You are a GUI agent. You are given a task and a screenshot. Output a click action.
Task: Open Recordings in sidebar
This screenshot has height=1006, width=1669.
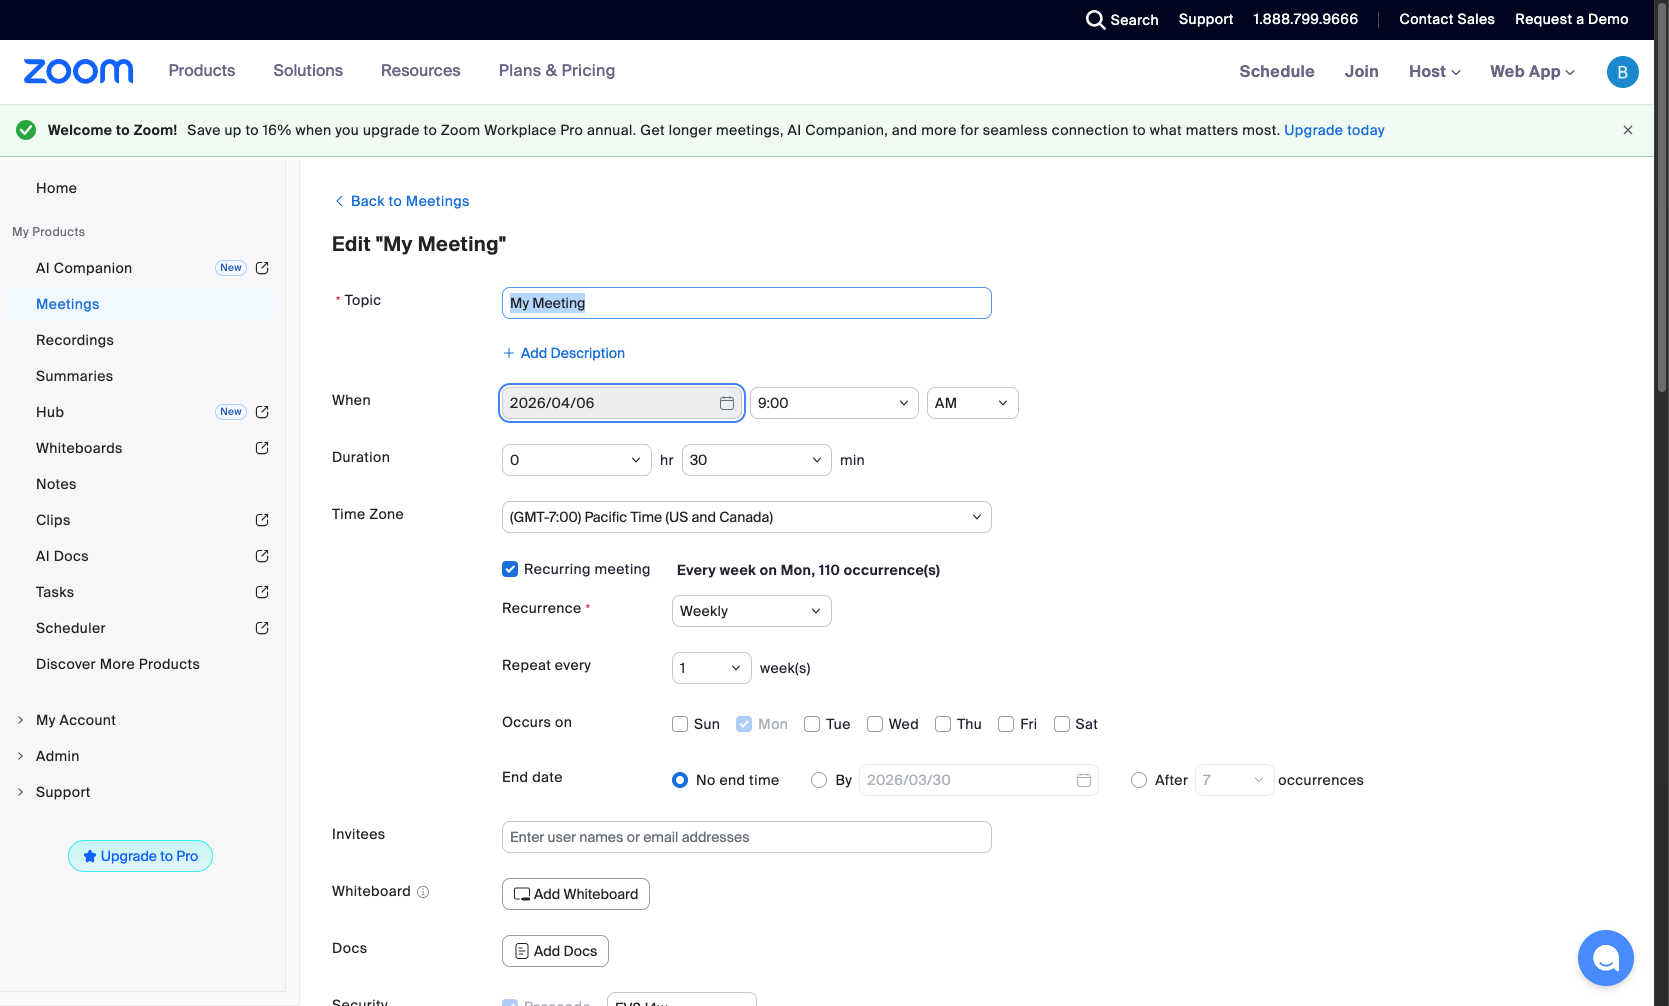tap(75, 340)
